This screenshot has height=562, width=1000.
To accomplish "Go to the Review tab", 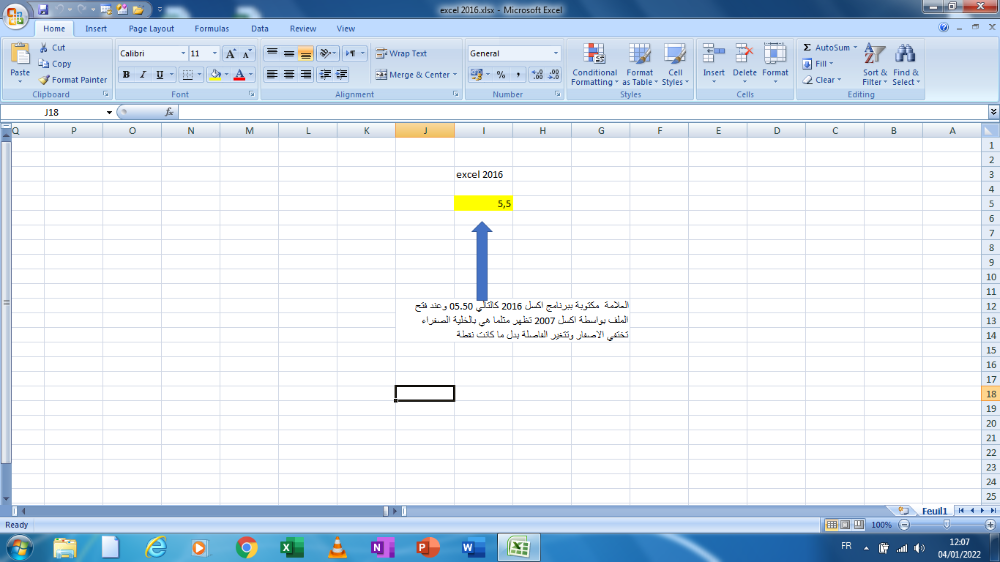I will pyautogui.click(x=303, y=29).
